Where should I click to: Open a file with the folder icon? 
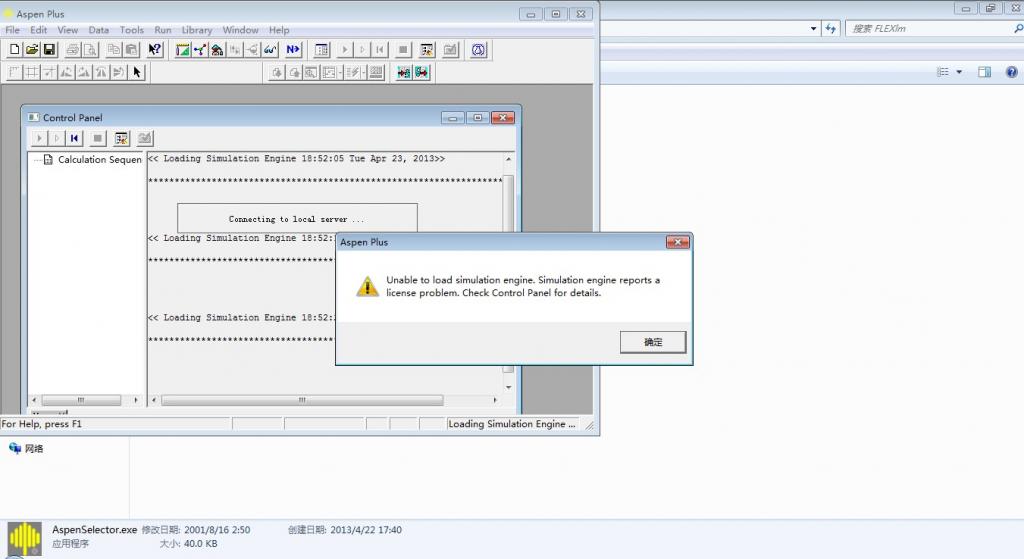[x=31, y=50]
